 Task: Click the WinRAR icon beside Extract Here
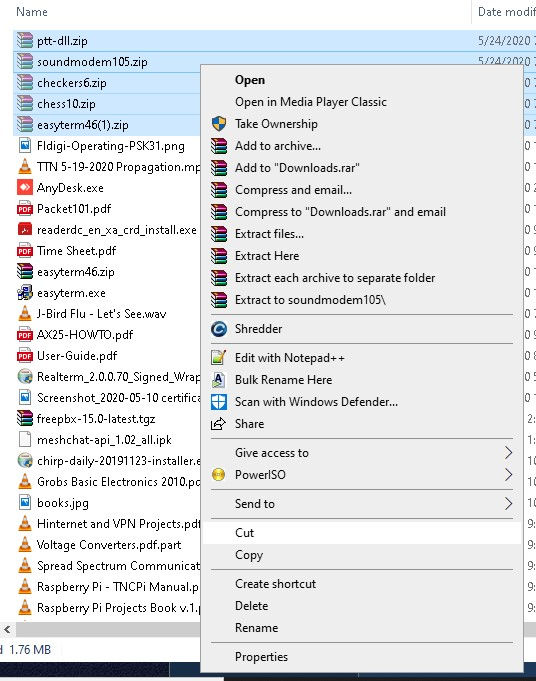(x=219, y=256)
